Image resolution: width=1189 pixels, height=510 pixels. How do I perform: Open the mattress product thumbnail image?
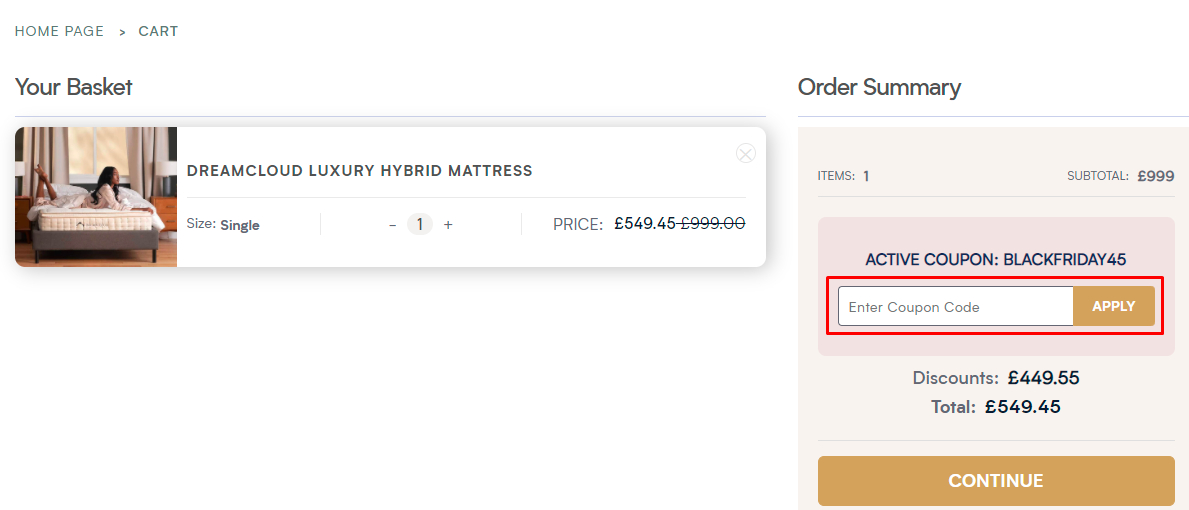click(96, 197)
